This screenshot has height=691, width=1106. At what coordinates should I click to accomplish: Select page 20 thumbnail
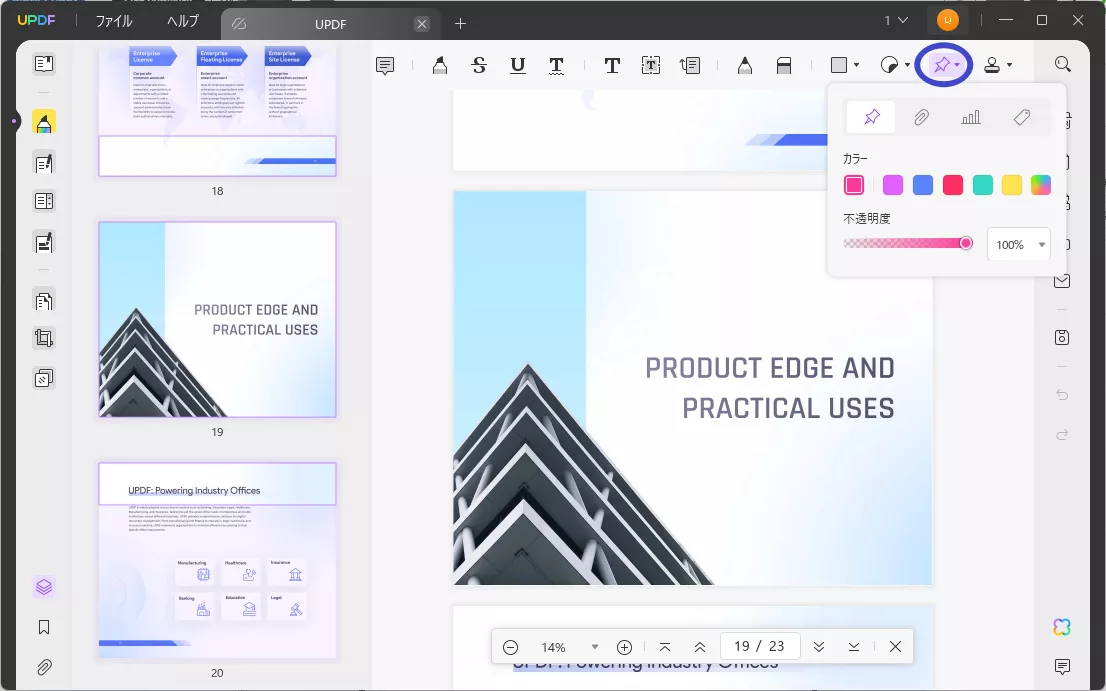[217, 561]
